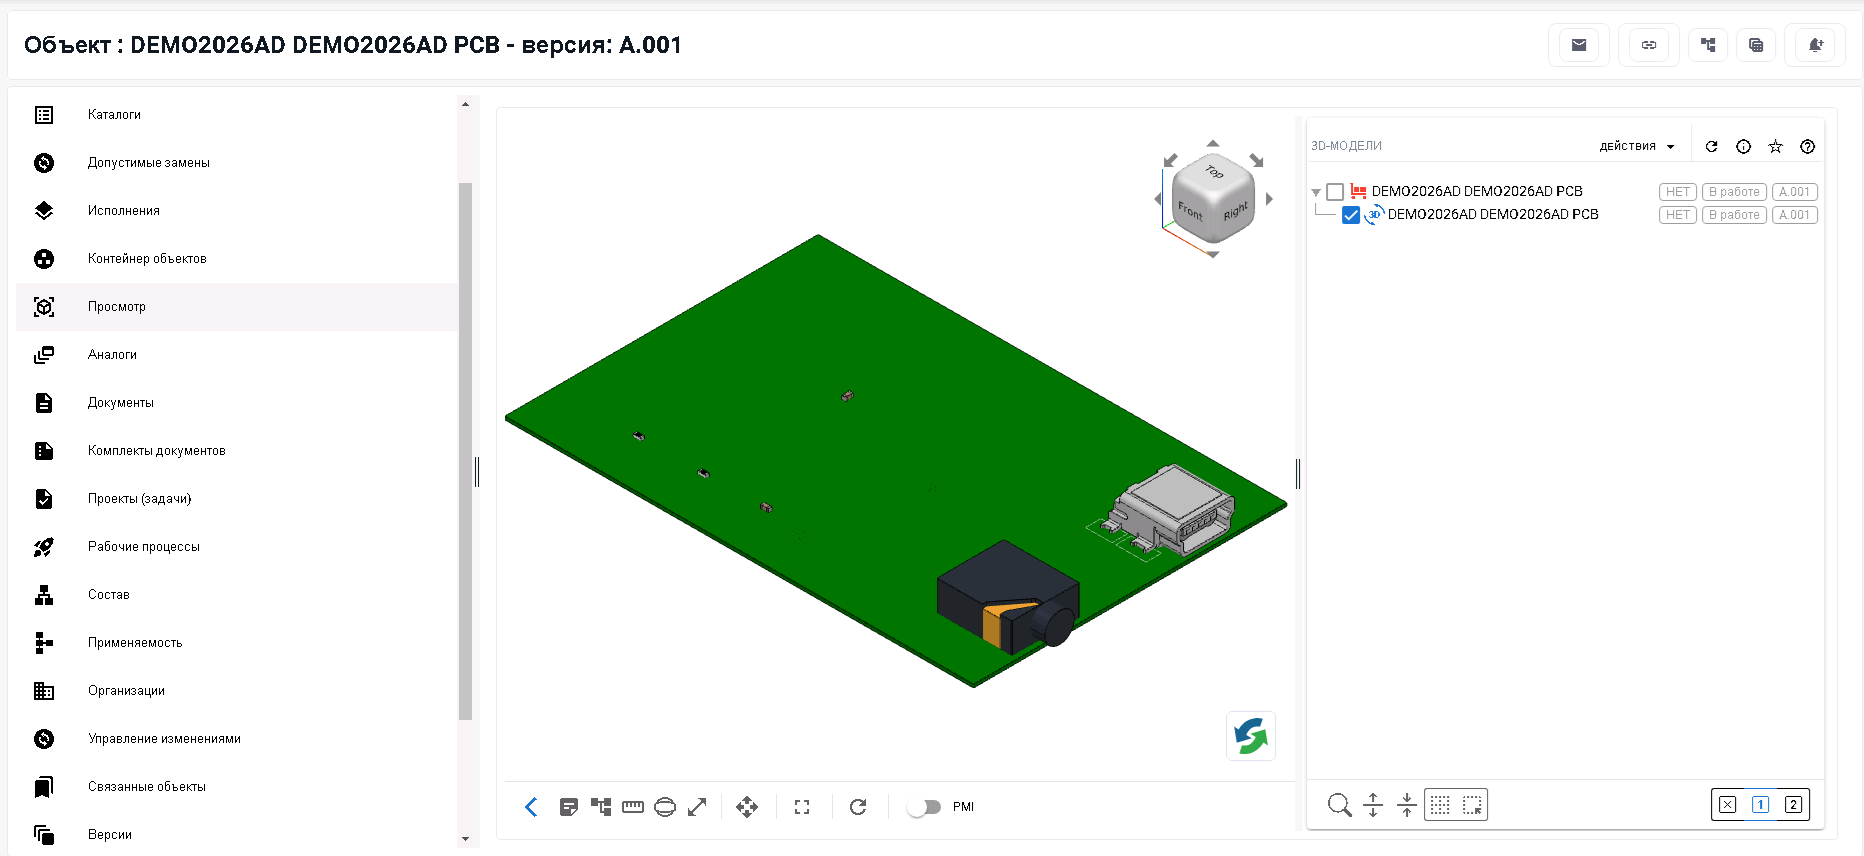Screen dimensions: 1864x856
Task: Select the section cut tool icon
Action: pyautogui.click(x=665, y=807)
